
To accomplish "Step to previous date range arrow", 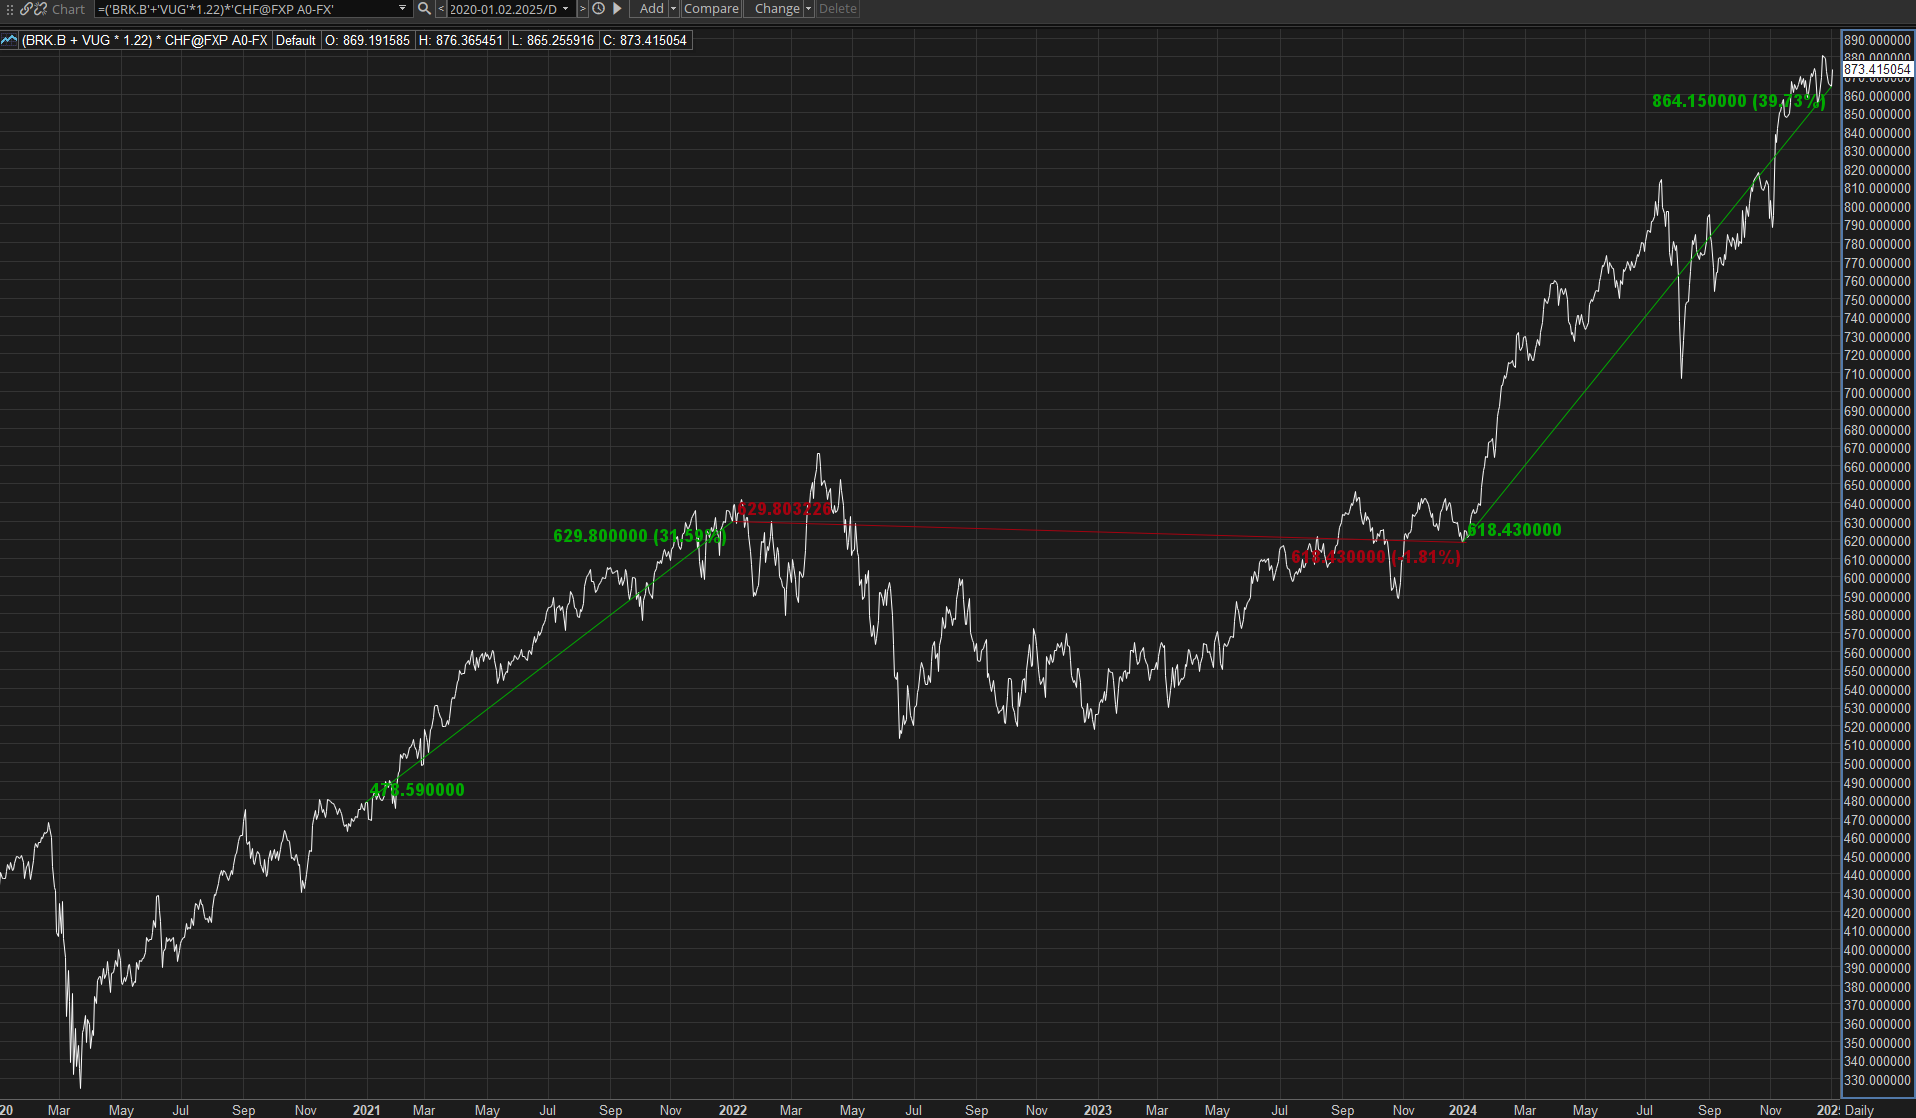I will point(441,9).
